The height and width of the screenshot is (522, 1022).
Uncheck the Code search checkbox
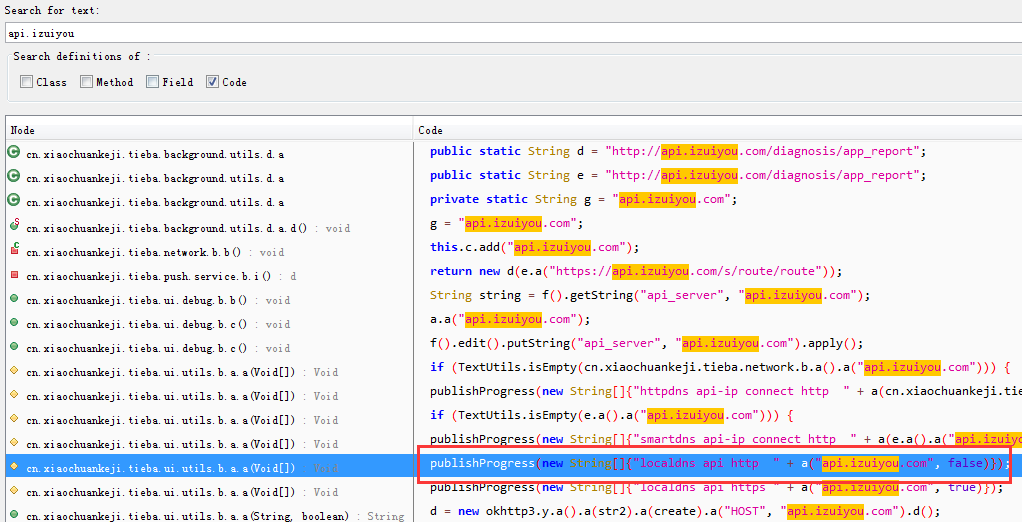(213, 82)
